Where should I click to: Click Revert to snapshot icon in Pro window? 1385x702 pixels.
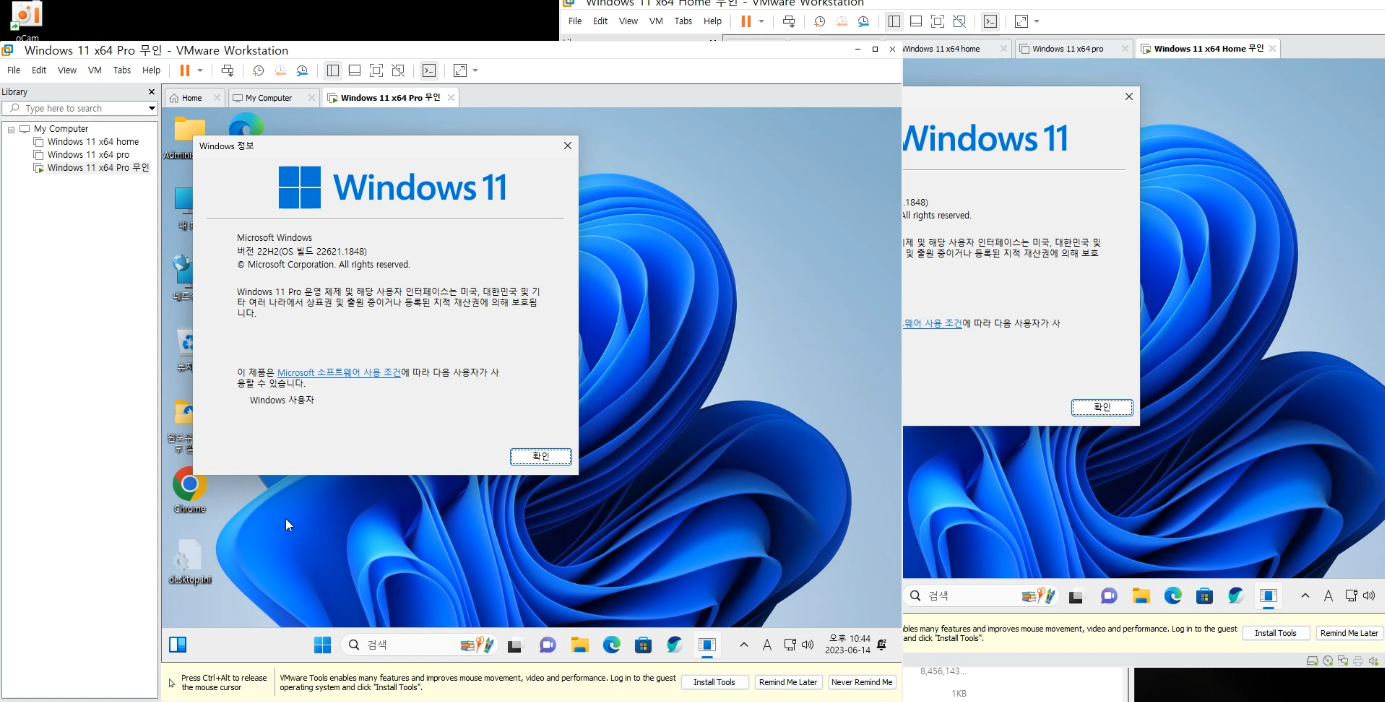click(280, 70)
